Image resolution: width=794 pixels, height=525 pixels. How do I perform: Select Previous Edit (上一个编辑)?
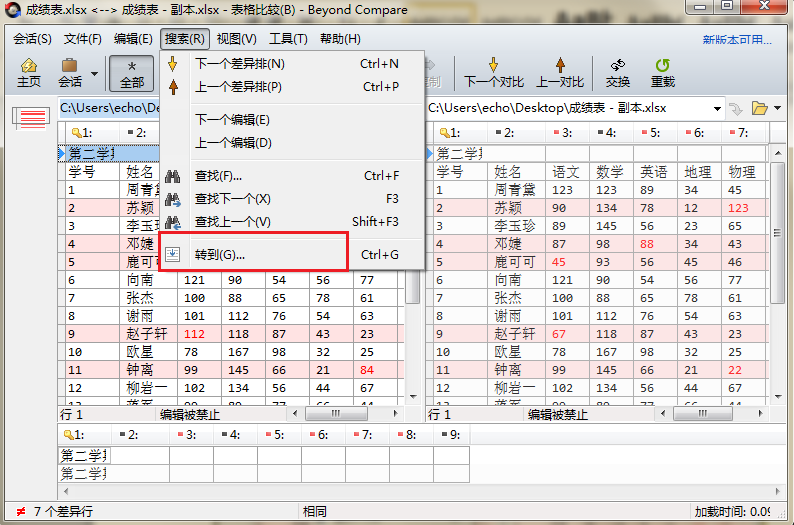click(x=292, y=143)
